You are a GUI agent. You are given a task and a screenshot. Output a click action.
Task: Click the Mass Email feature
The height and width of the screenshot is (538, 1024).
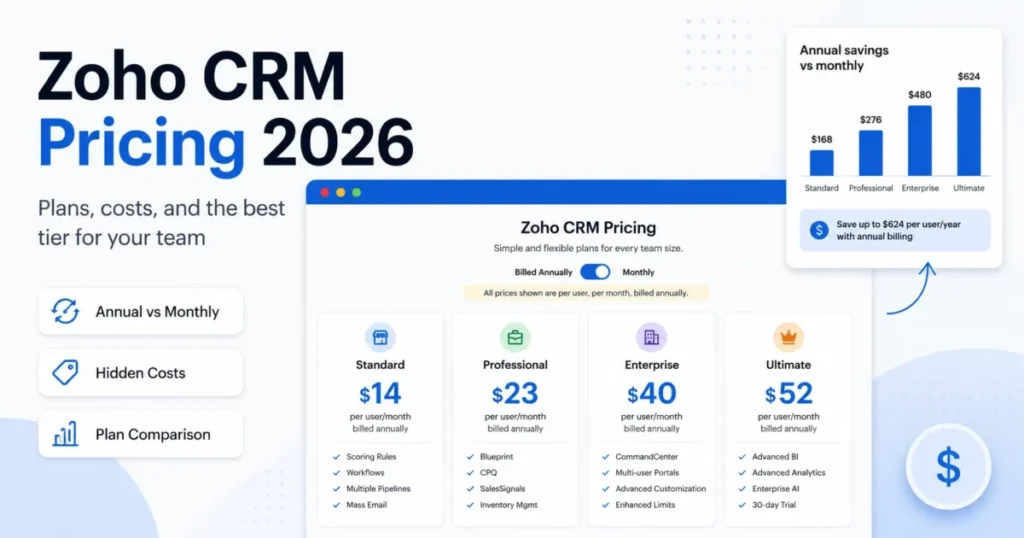366,505
